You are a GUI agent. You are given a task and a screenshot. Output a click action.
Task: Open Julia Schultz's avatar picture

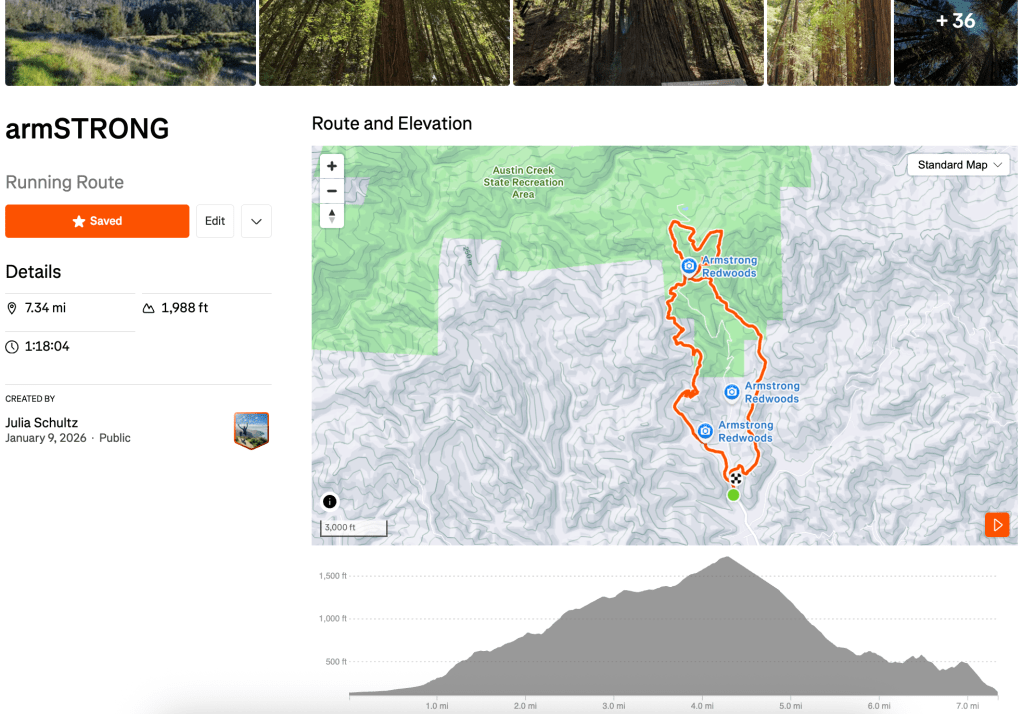pos(252,430)
